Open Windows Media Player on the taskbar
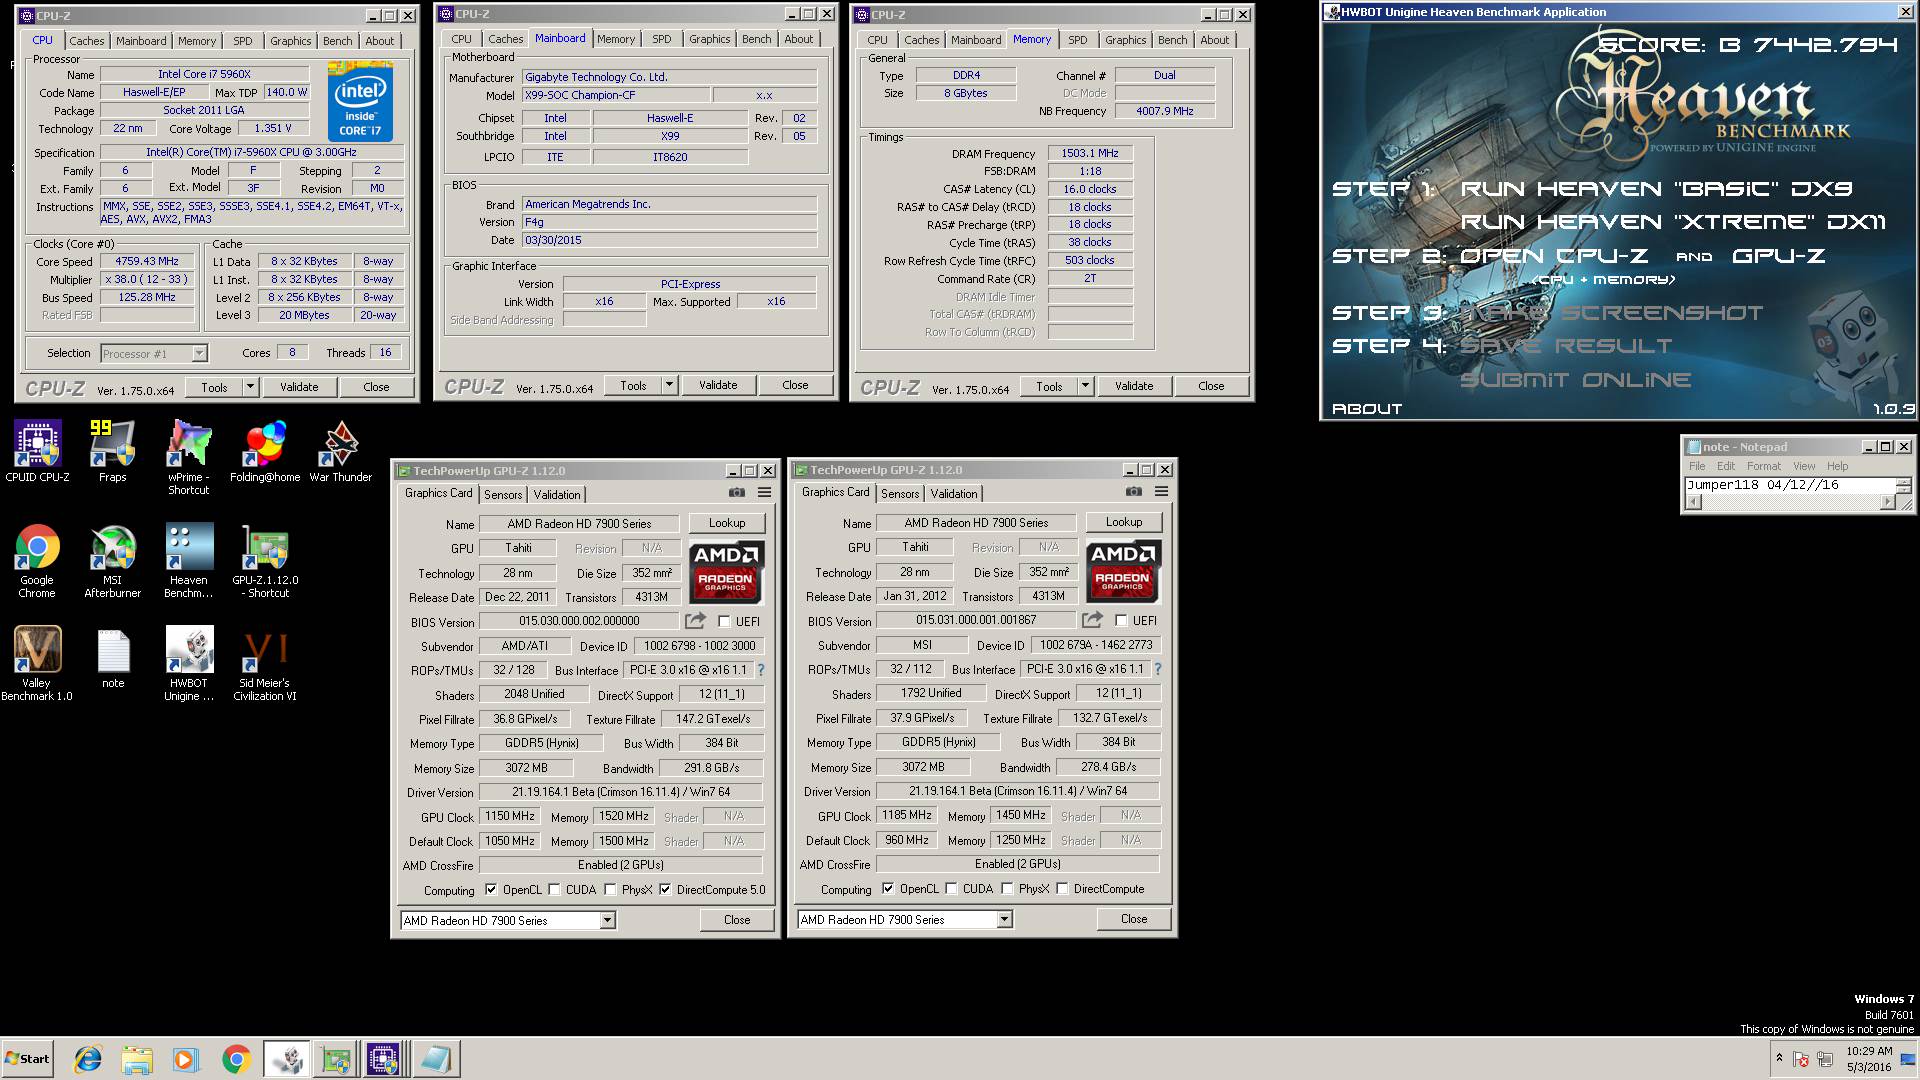1920x1080 pixels. [x=186, y=1059]
